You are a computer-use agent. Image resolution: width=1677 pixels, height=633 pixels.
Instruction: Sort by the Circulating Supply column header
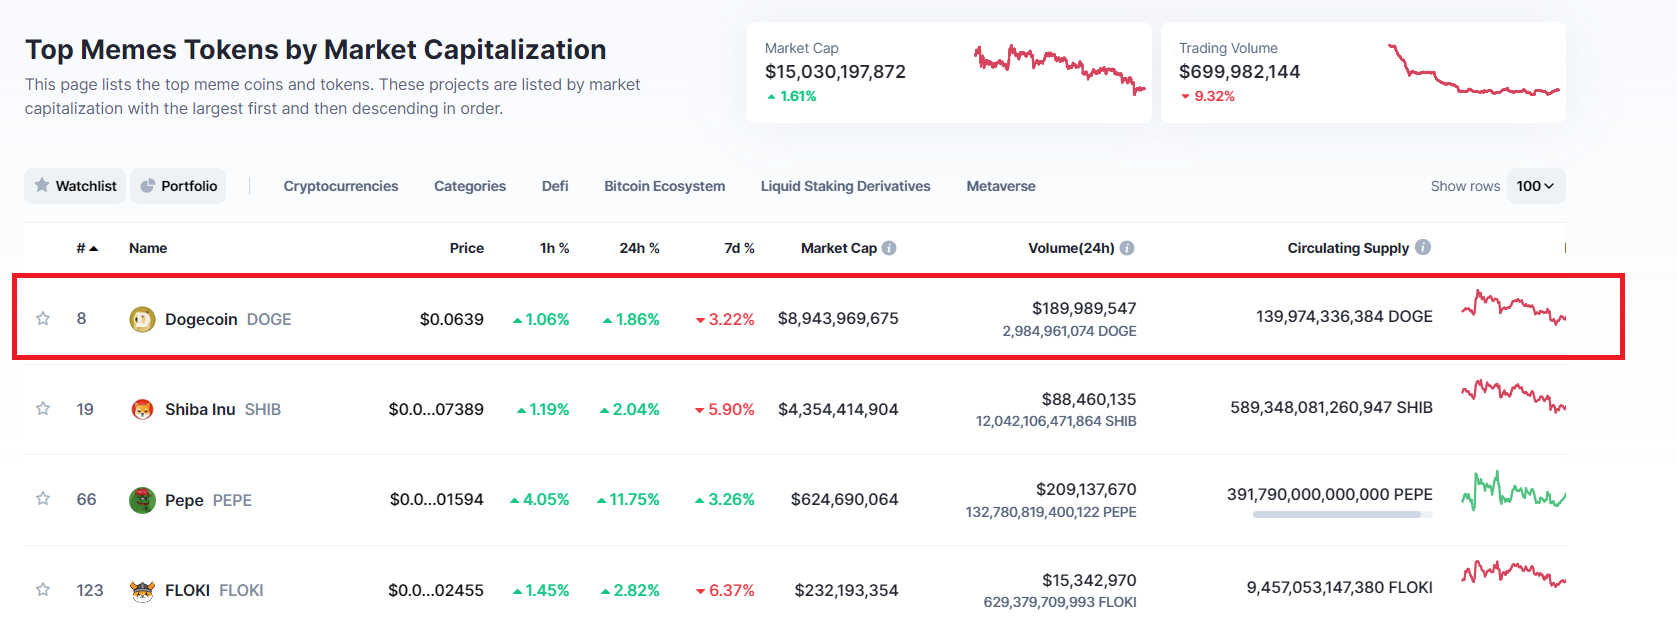click(x=1348, y=248)
